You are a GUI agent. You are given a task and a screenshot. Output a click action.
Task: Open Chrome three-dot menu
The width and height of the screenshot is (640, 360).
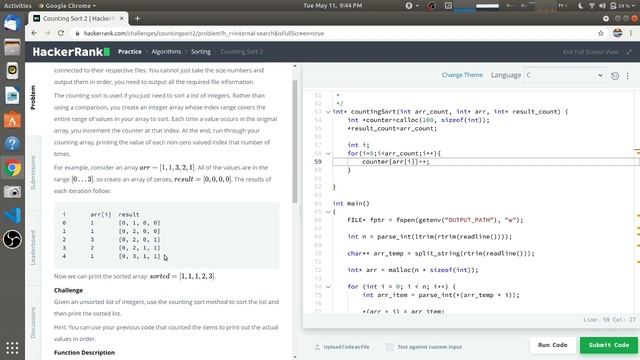coord(631,33)
